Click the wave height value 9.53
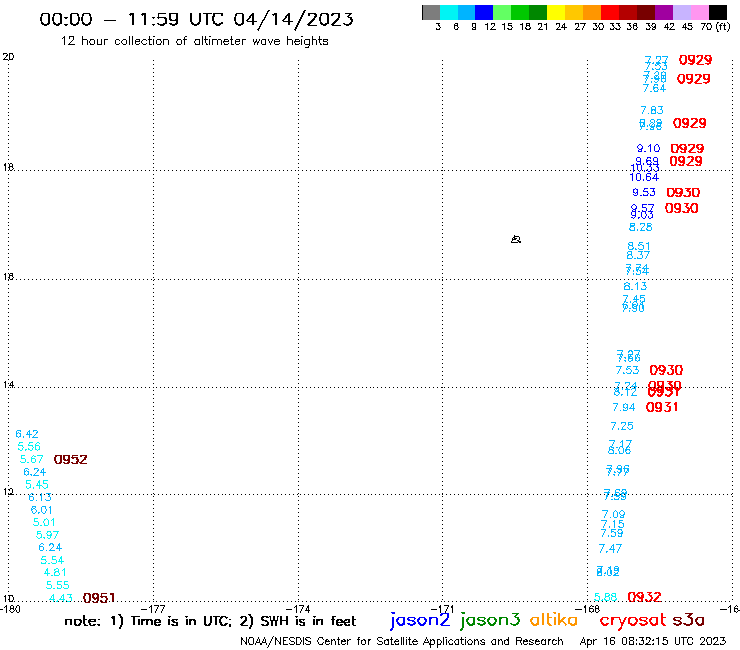 [644, 192]
